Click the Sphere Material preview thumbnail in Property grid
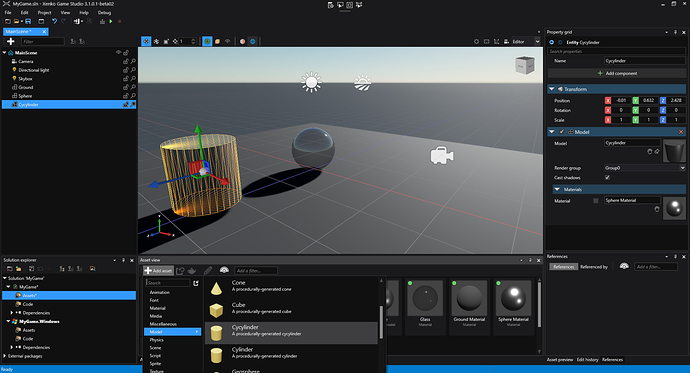This screenshot has width=690, height=373. [674, 208]
